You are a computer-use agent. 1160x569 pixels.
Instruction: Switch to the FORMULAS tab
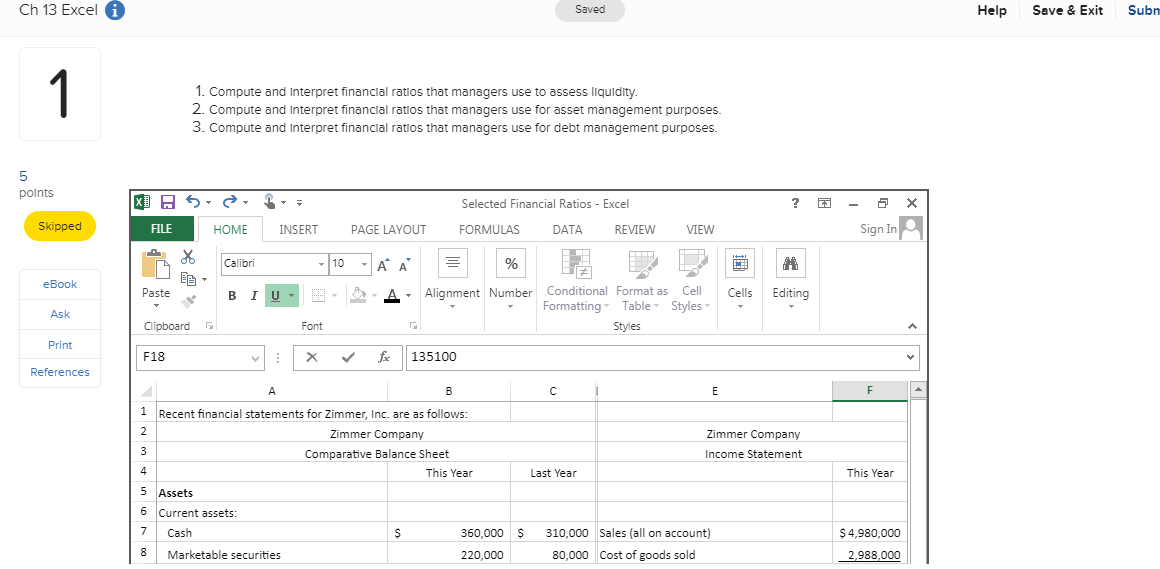point(489,229)
